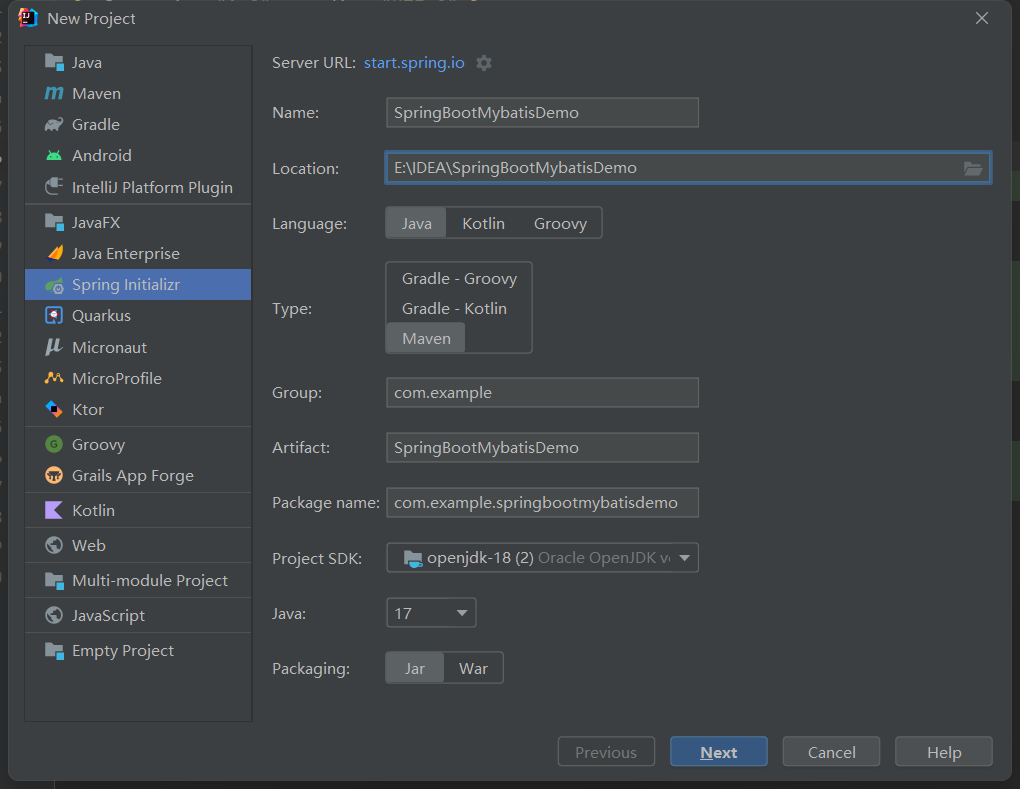
Task: Select Java Enterprise in the sidebar
Action: coord(125,254)
